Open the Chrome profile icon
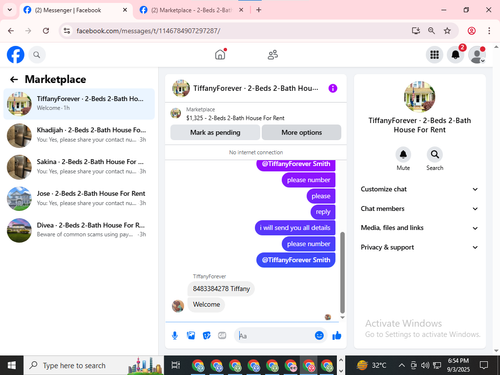Image resolution: width=500 pixels, height=375 pixels. click(471, 31)
